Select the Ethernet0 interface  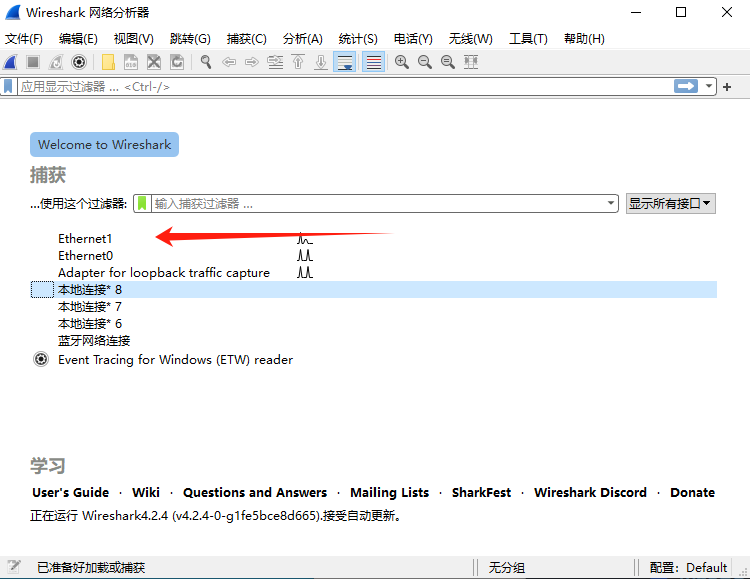pos(85,256)
